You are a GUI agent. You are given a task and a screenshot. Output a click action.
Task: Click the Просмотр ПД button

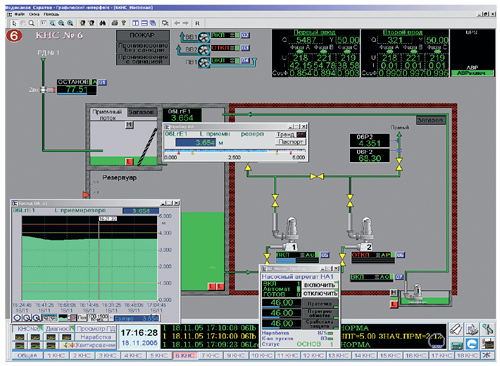(x=96, y=329)
